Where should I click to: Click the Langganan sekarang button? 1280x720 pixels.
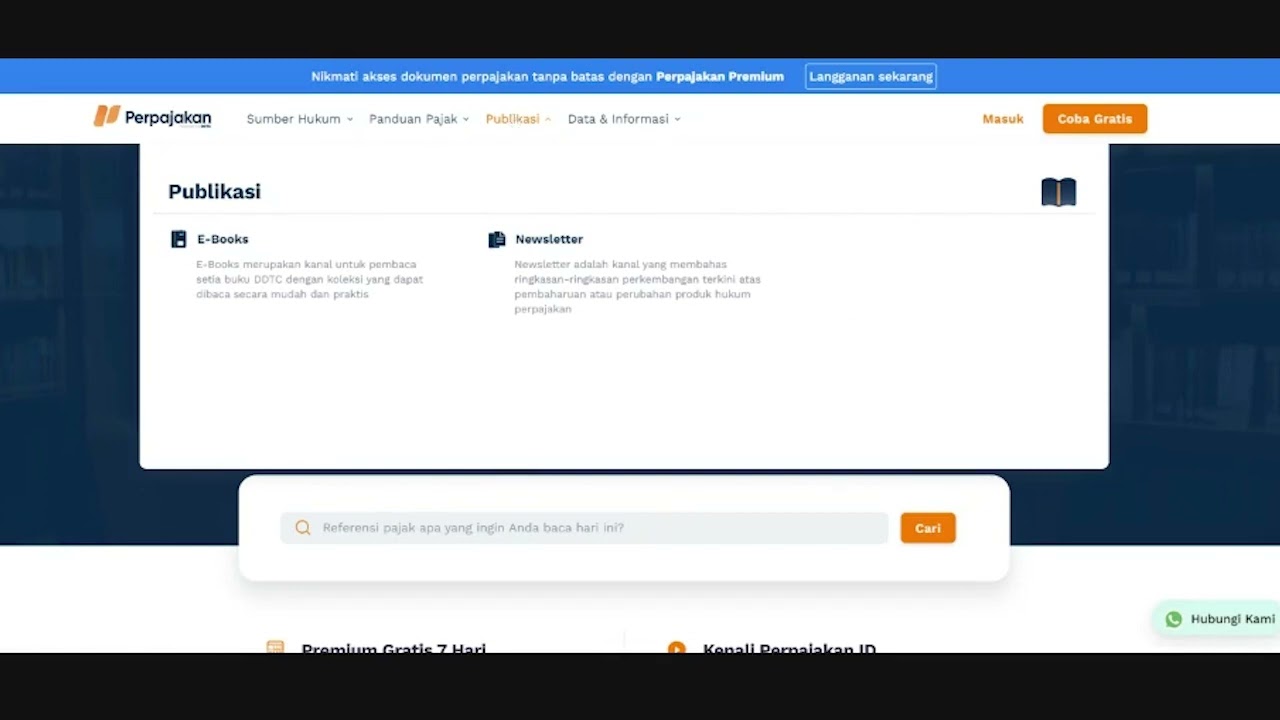[x=871, y=76]
